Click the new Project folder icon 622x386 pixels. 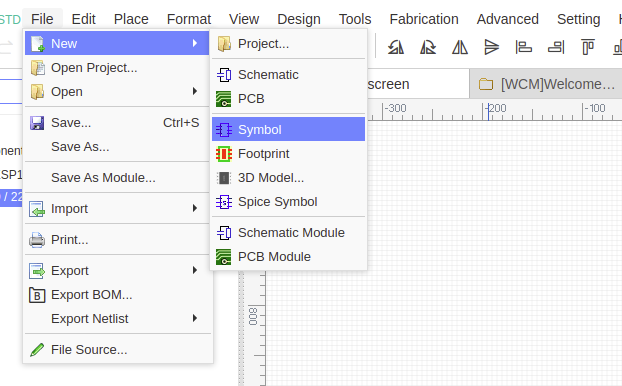click(x=224, y=44)
